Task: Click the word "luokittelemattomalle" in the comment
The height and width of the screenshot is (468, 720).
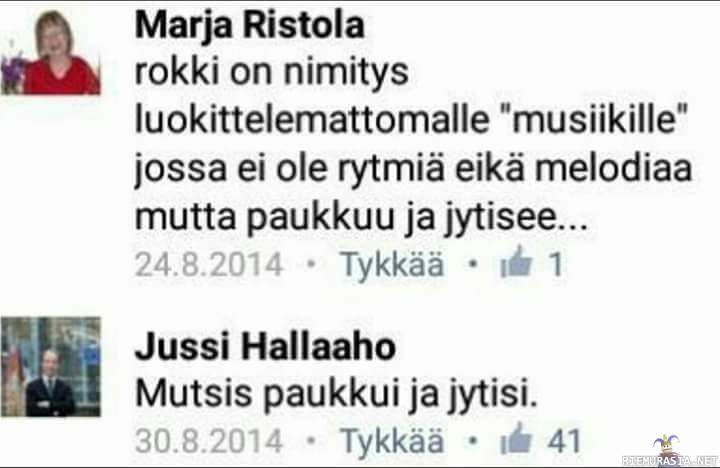Action: (312, 119)
